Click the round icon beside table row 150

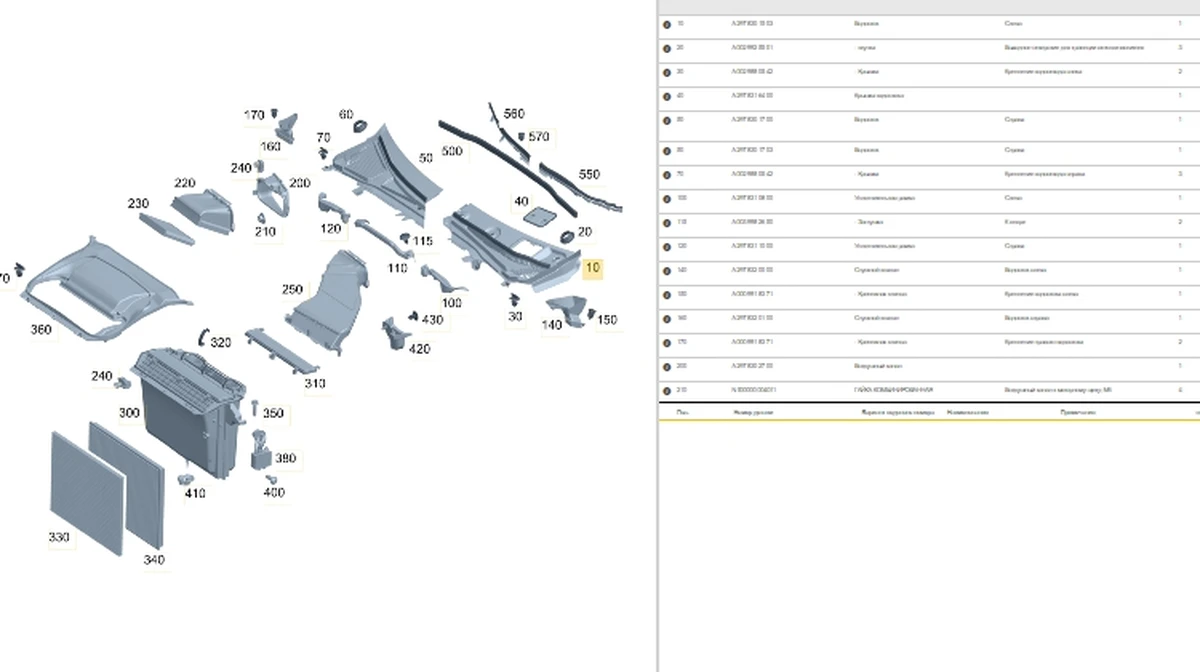(667, 295)
